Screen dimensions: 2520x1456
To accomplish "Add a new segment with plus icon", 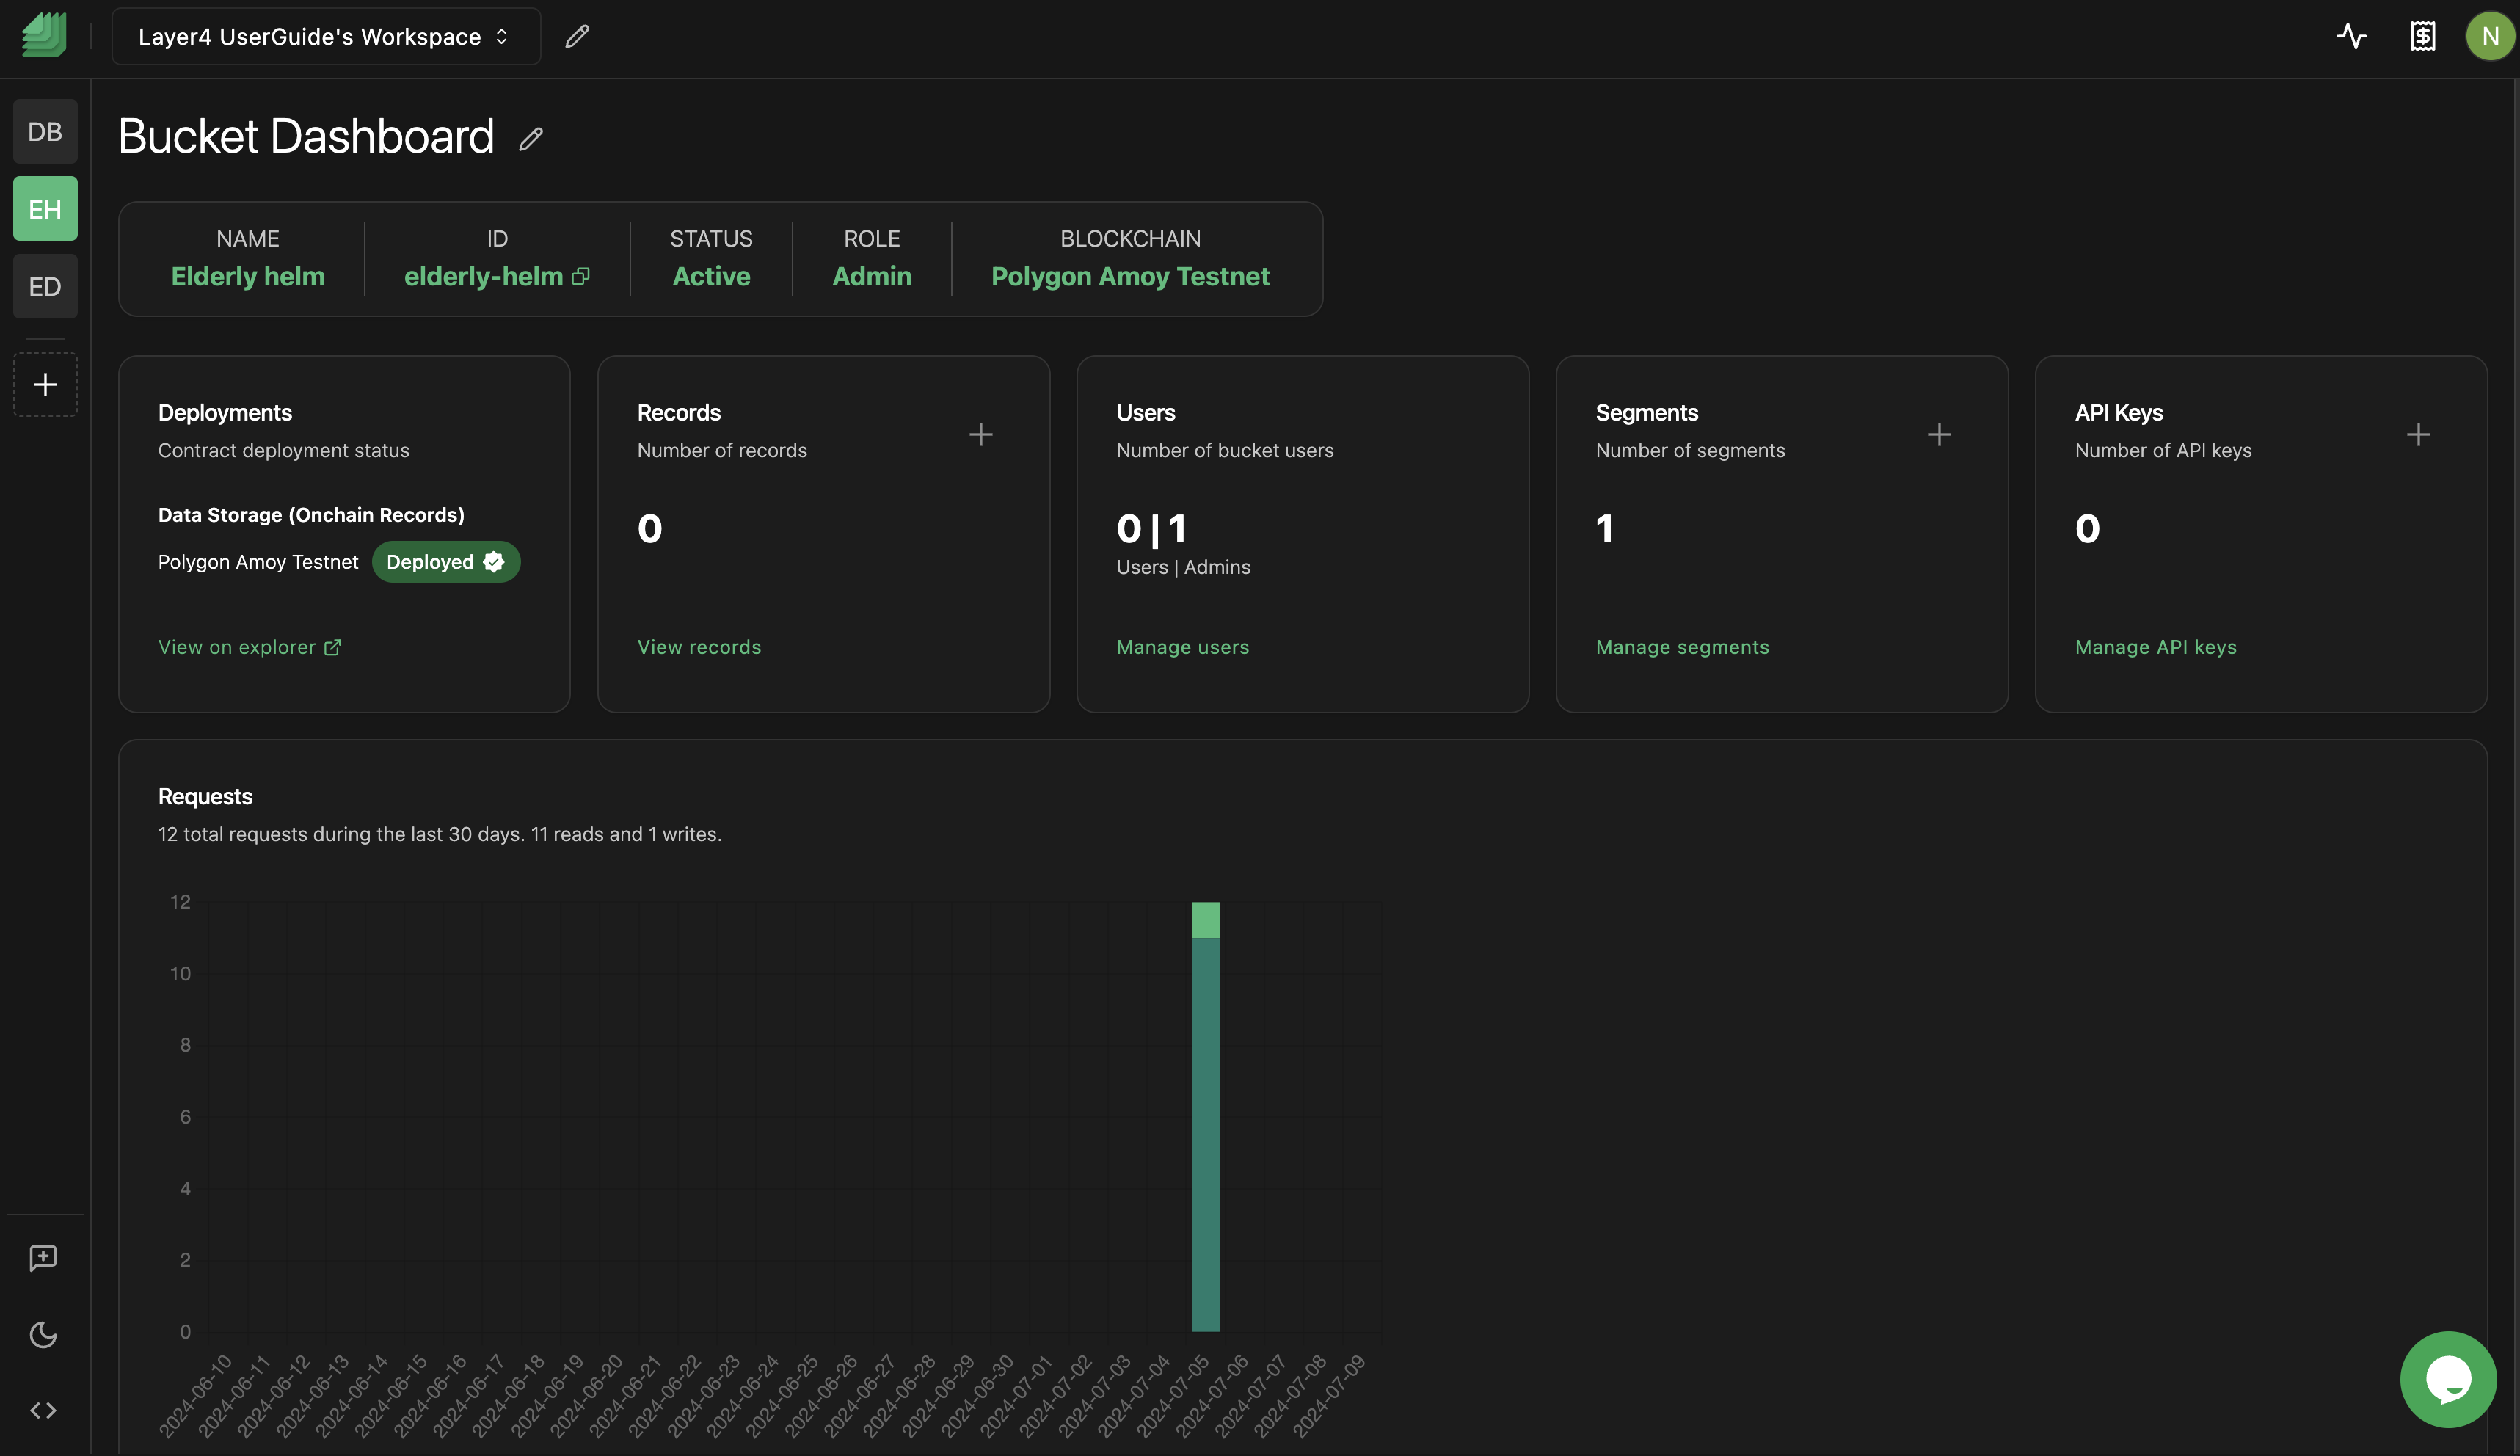I will (1939, 435).
